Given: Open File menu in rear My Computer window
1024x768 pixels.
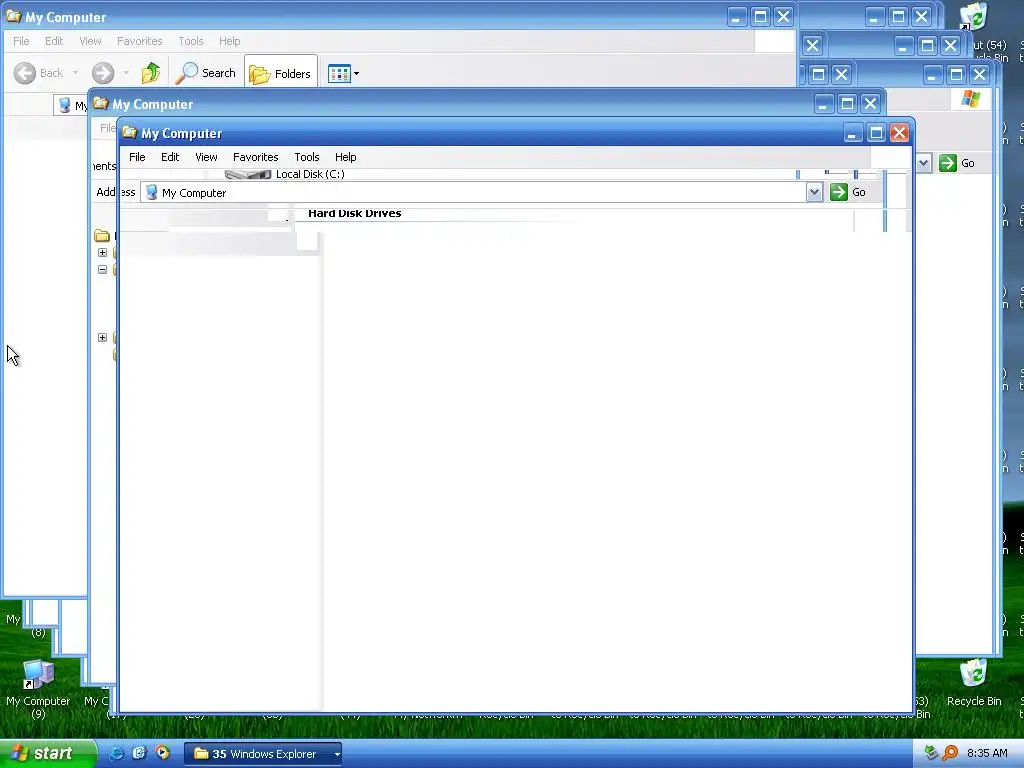Looking at the screenshot, I should (21, 40).
